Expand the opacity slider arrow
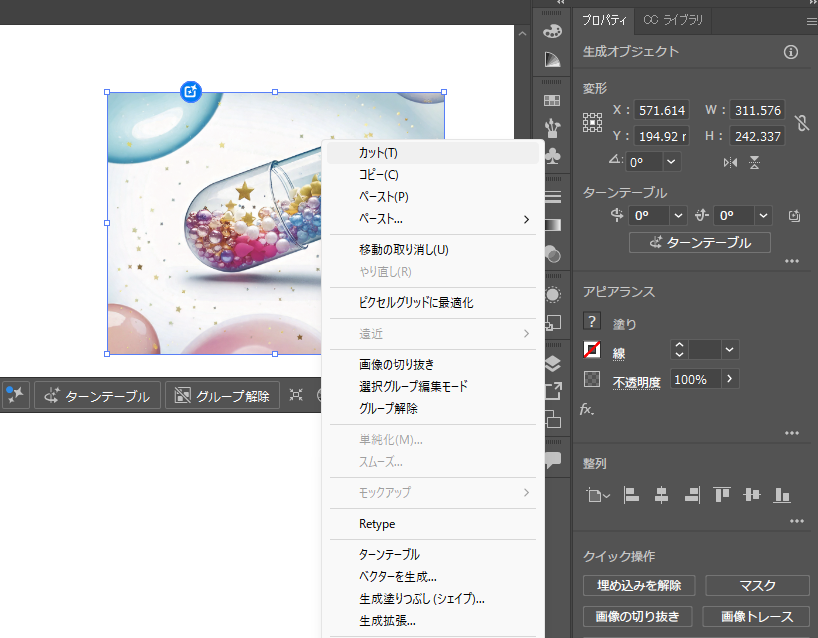 (729, 379)
